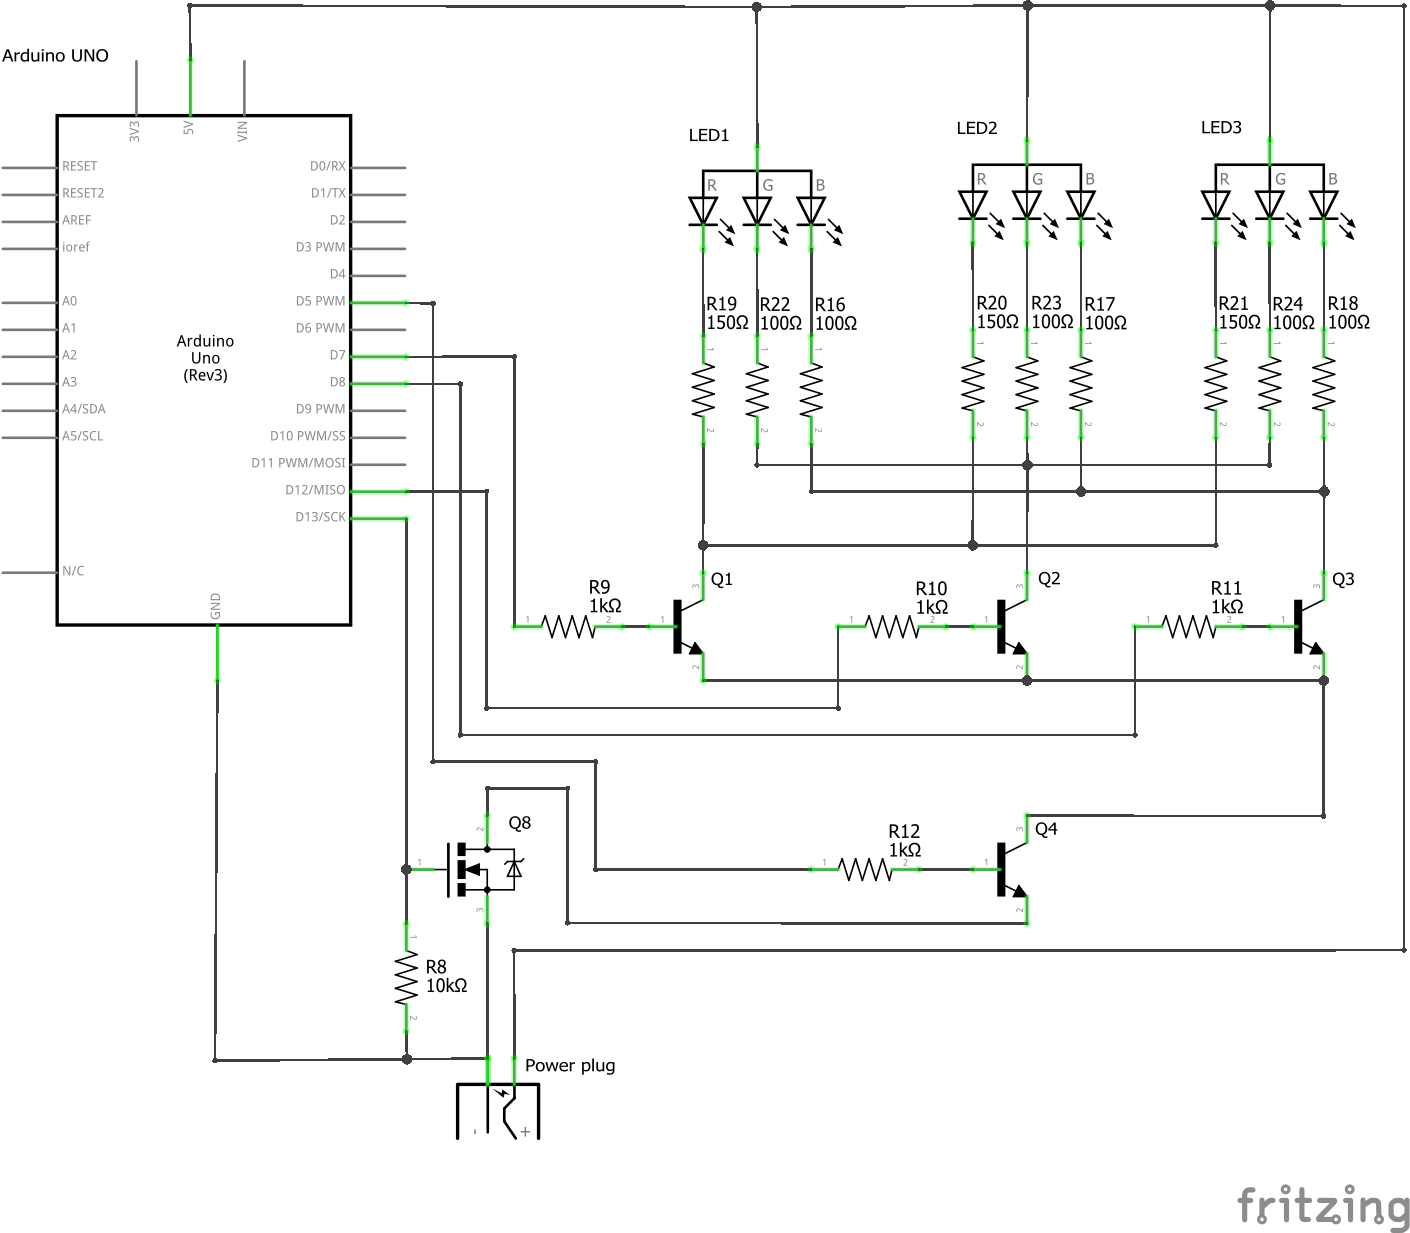Select the Q4 transistor symbol
The height and width of the screenshot is (1233, 1410).
pos(1013,869)
